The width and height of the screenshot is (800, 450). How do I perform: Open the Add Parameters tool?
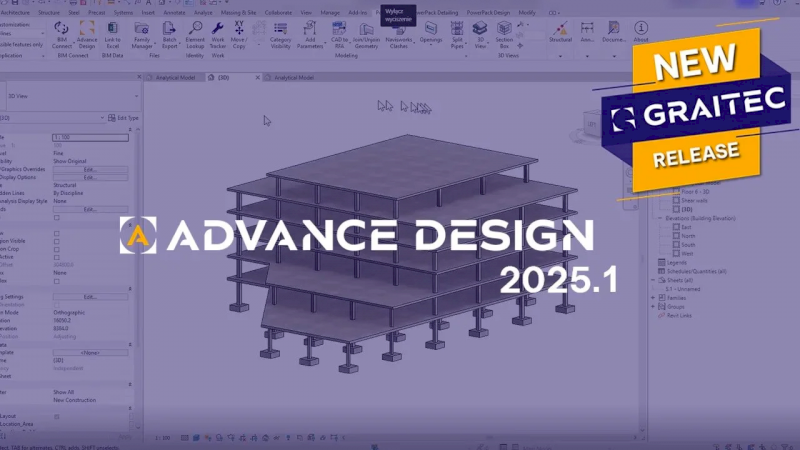pyautogui.click(x=310, y=35)
